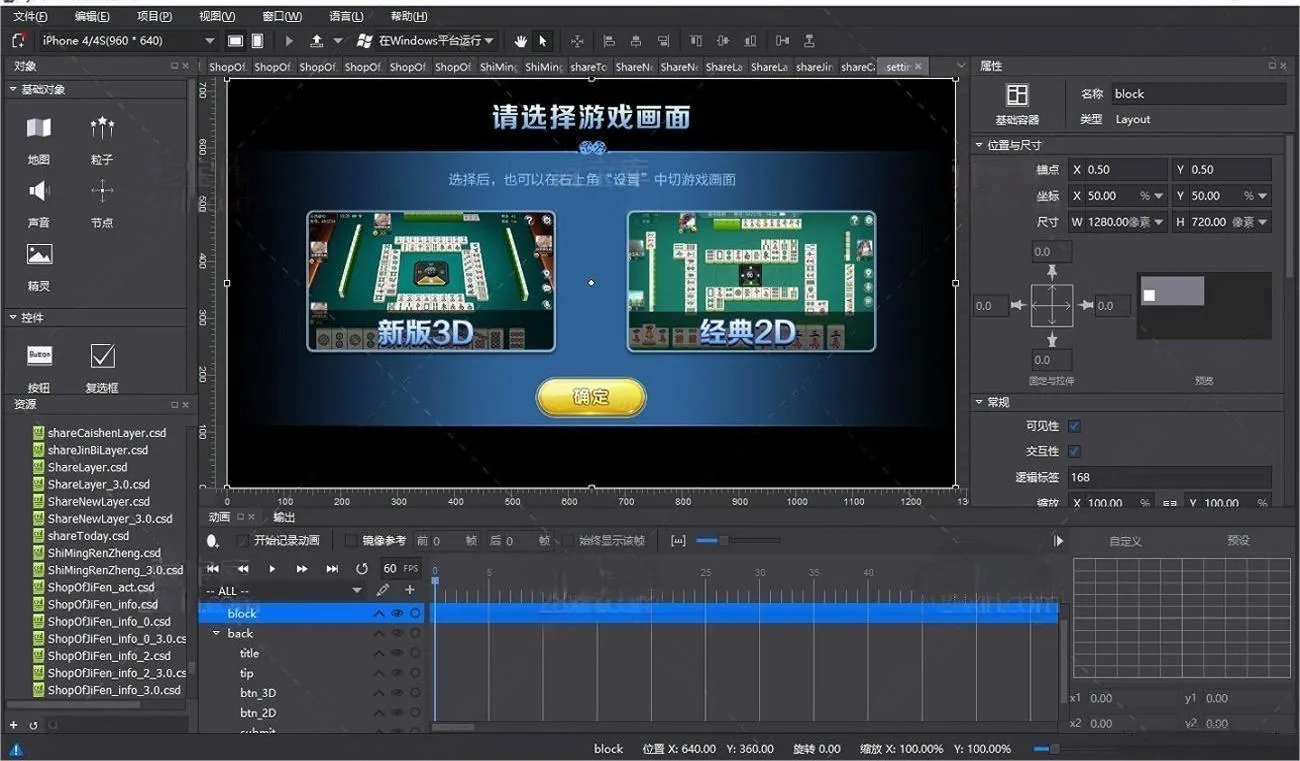This screenshot has width=1300, height=761.
Task: Click the 开始记录动画 record button
Action: 279,541
